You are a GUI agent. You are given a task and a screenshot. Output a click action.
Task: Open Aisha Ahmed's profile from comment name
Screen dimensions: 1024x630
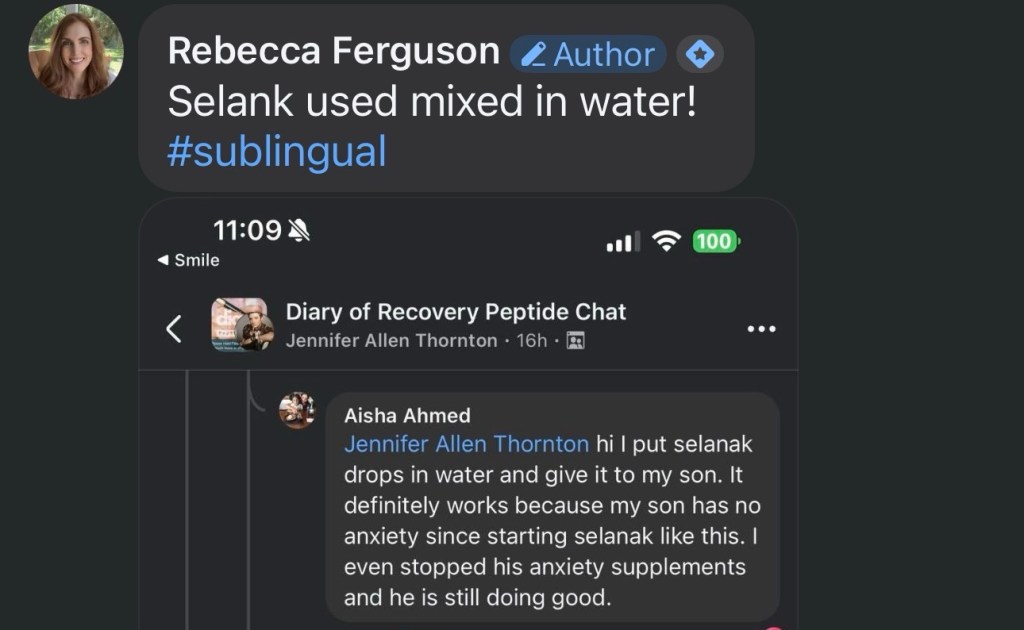(407, 415)
